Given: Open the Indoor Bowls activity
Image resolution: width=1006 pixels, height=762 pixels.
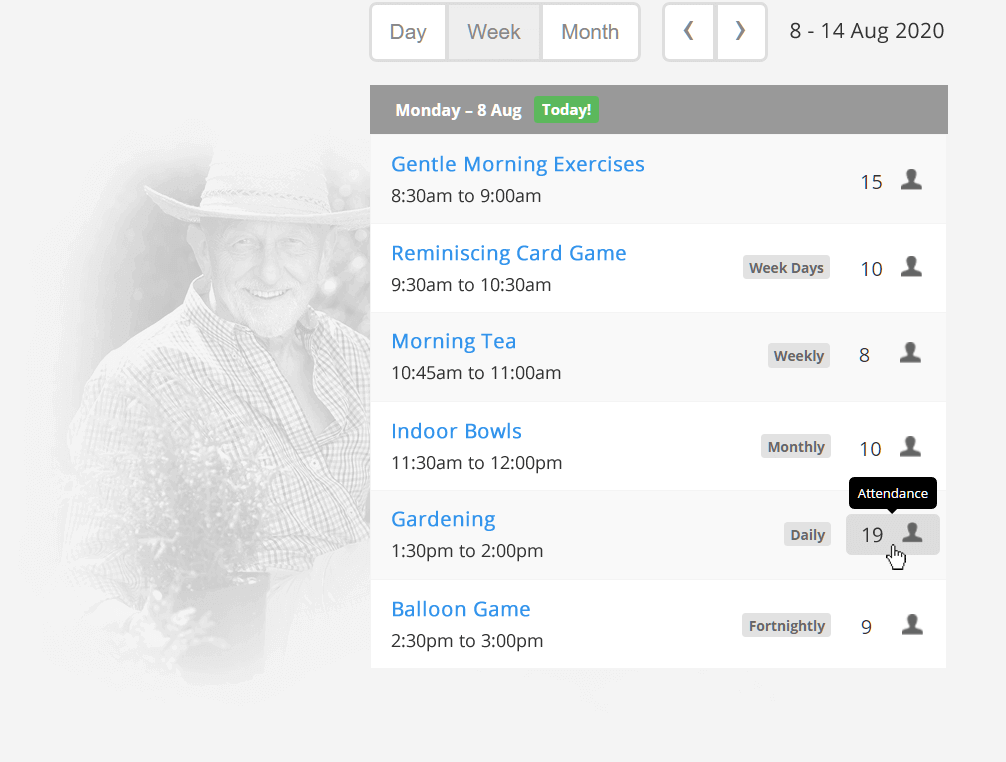Looking at the screenshot, I should coord(456,431).
